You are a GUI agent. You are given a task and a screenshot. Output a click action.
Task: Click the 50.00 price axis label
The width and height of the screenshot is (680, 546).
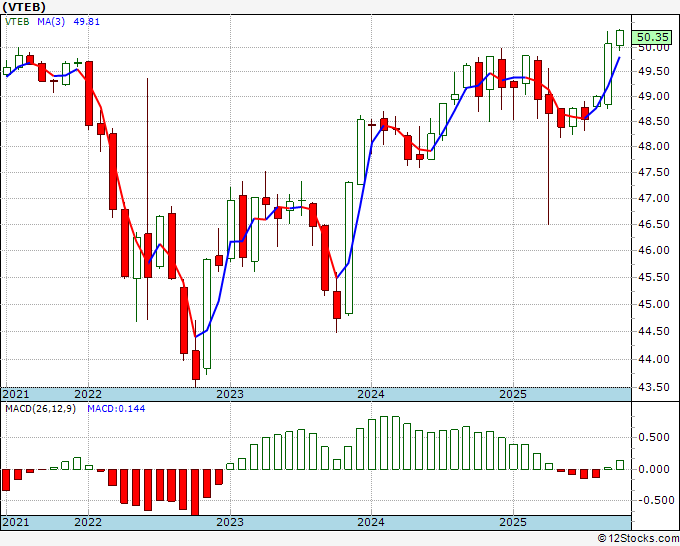(x=654, y=48)
